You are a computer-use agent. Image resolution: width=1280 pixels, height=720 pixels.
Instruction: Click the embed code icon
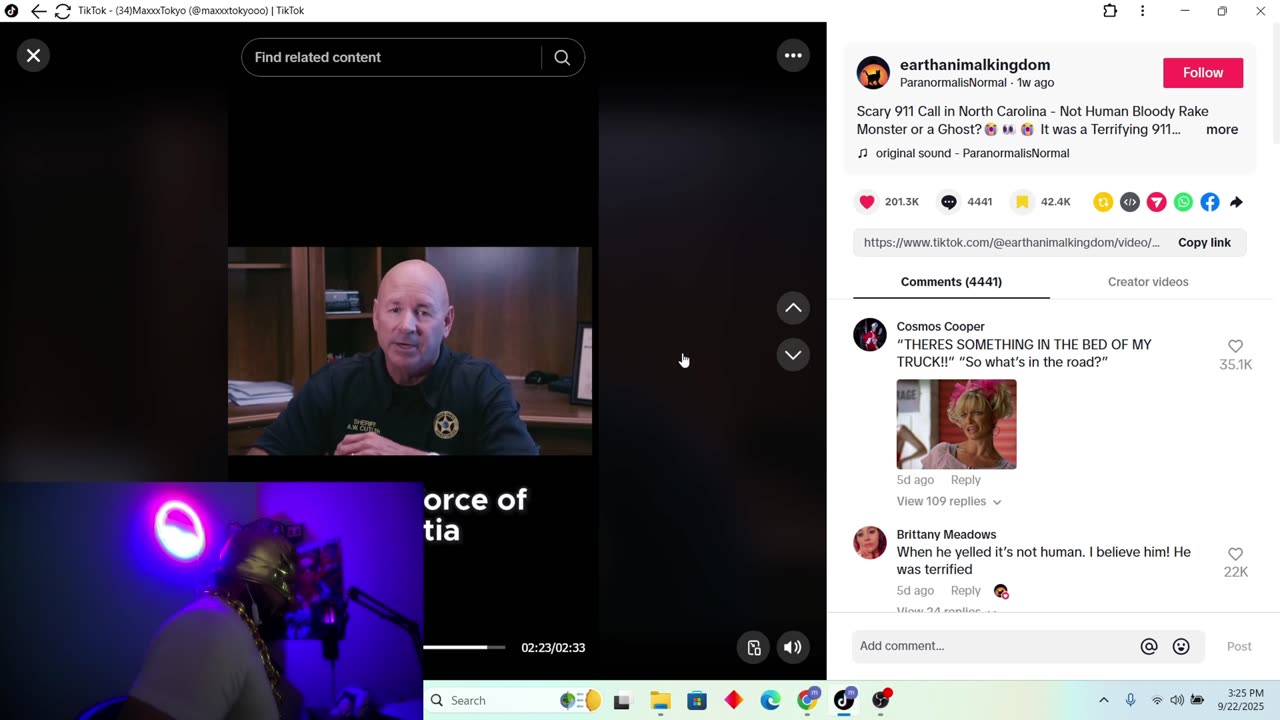pos(1130,202)
